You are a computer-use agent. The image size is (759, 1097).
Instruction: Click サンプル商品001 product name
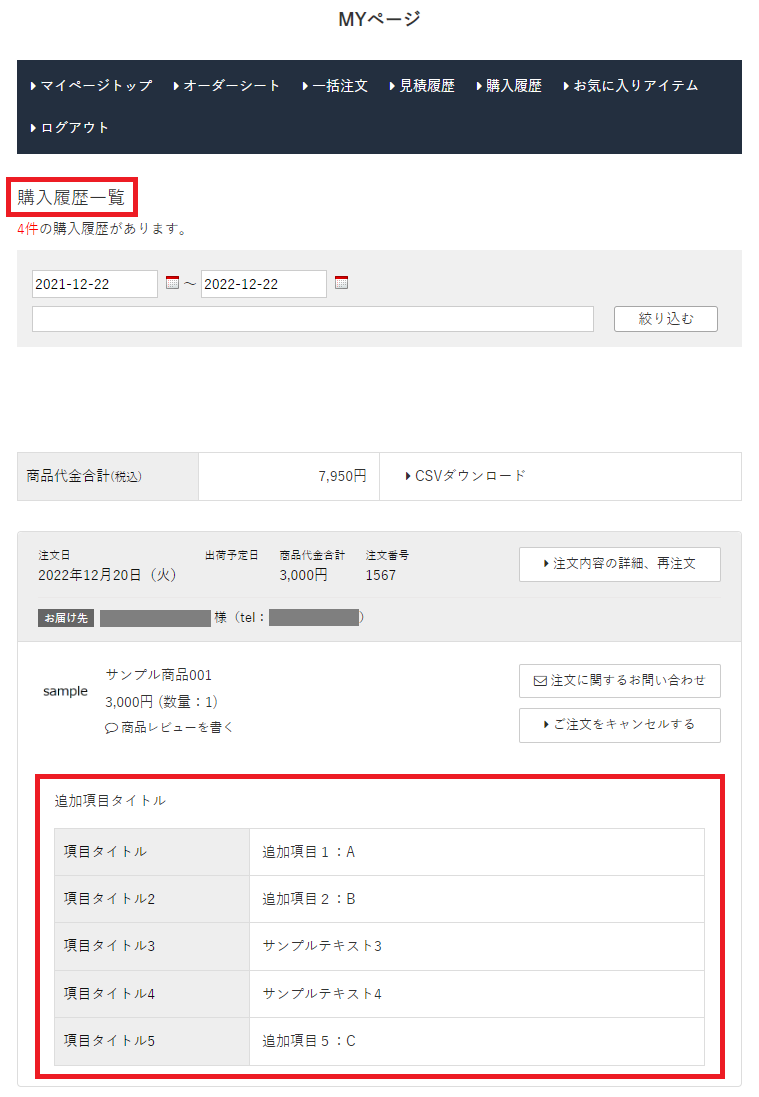point(159,675)
